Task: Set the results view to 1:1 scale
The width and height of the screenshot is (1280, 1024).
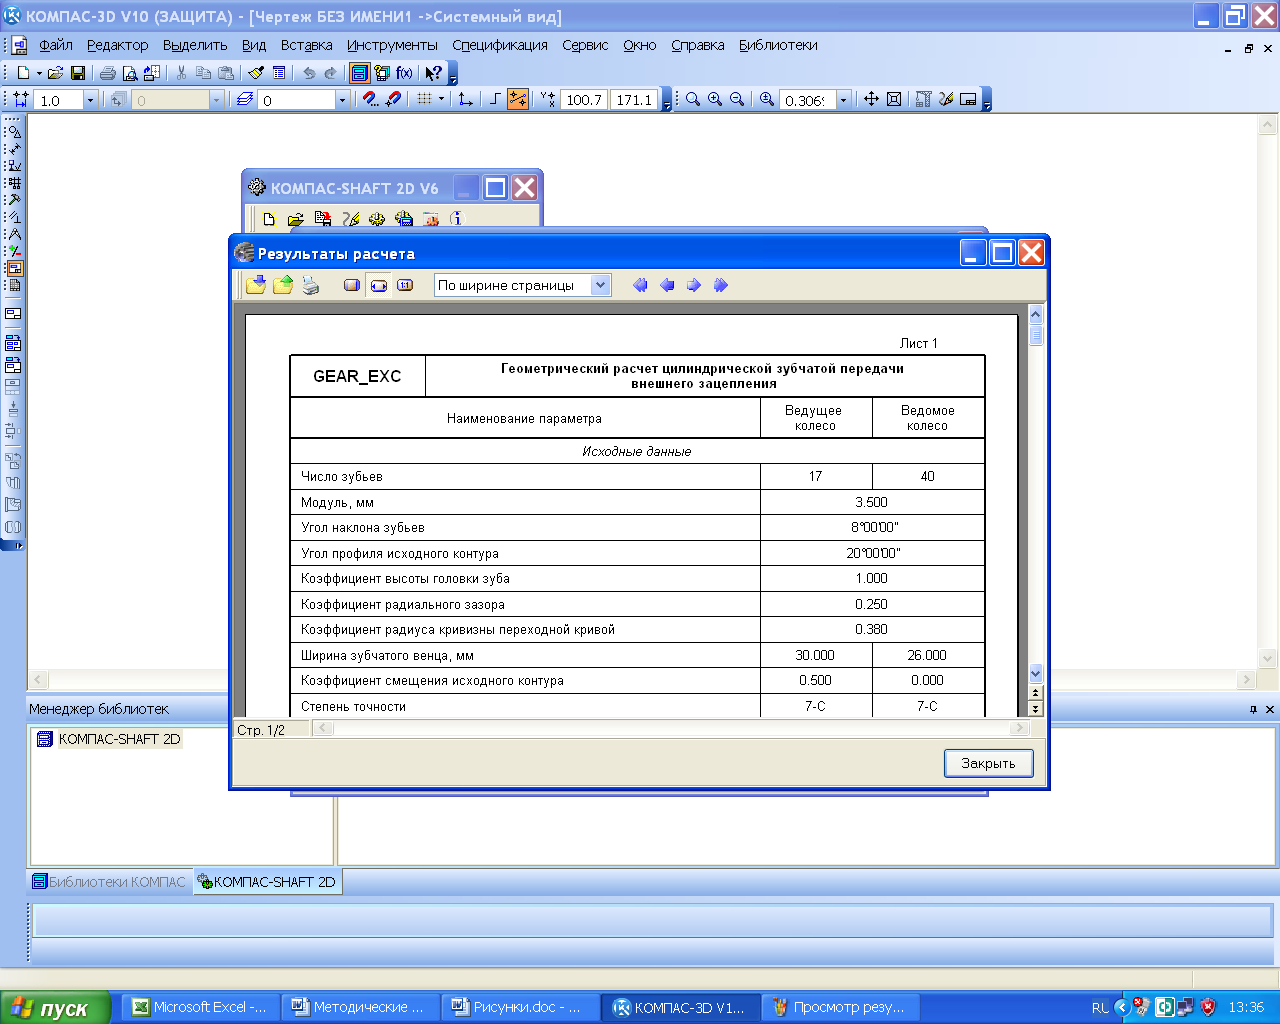Action: click(405, 285)
